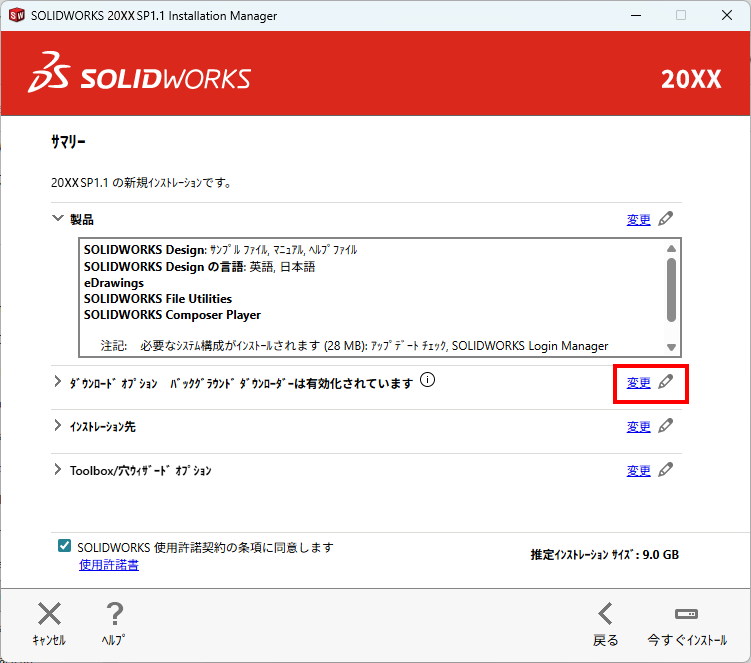Screen dimensions: 751x663
Task: Click the 変更 link for ダウンロード オプション
Action: coord(638,383)
